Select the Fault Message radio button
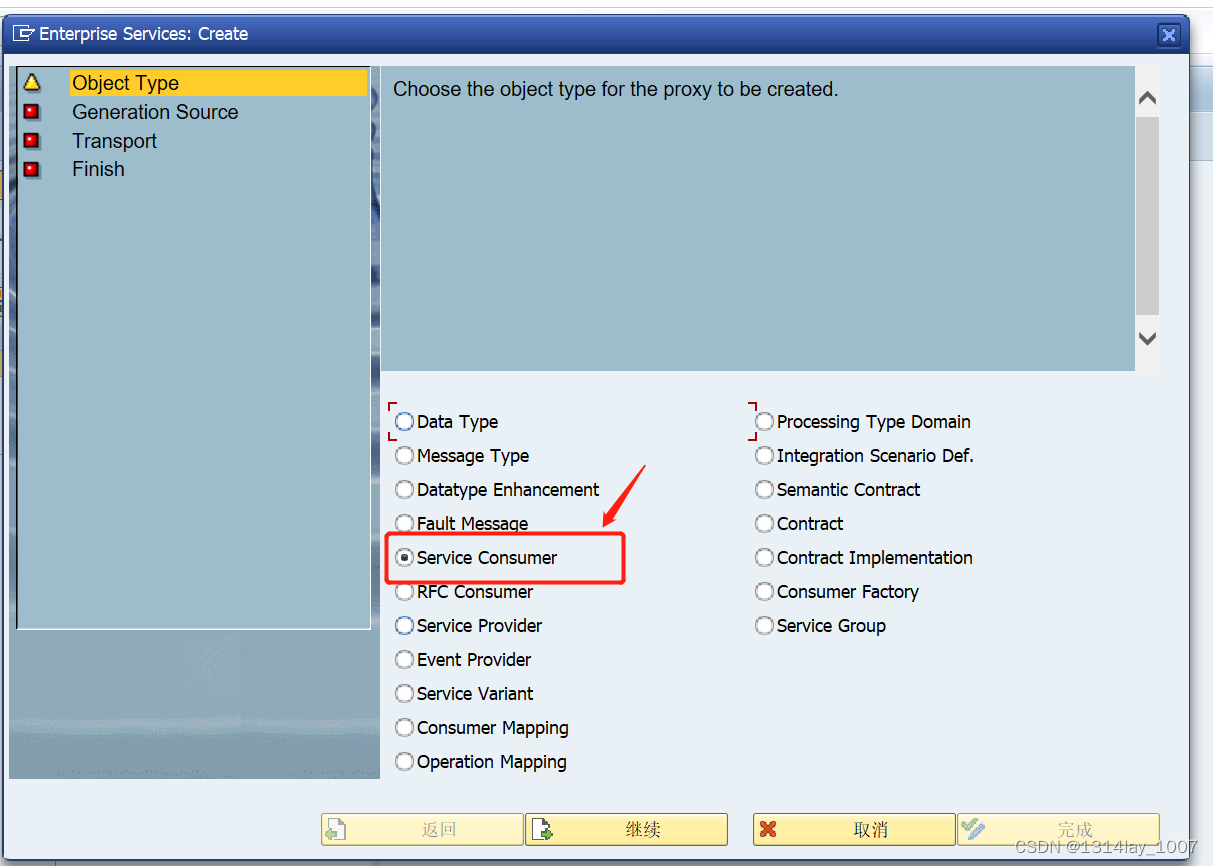This screenshot has height=866, width=1213. click(404, 524)
